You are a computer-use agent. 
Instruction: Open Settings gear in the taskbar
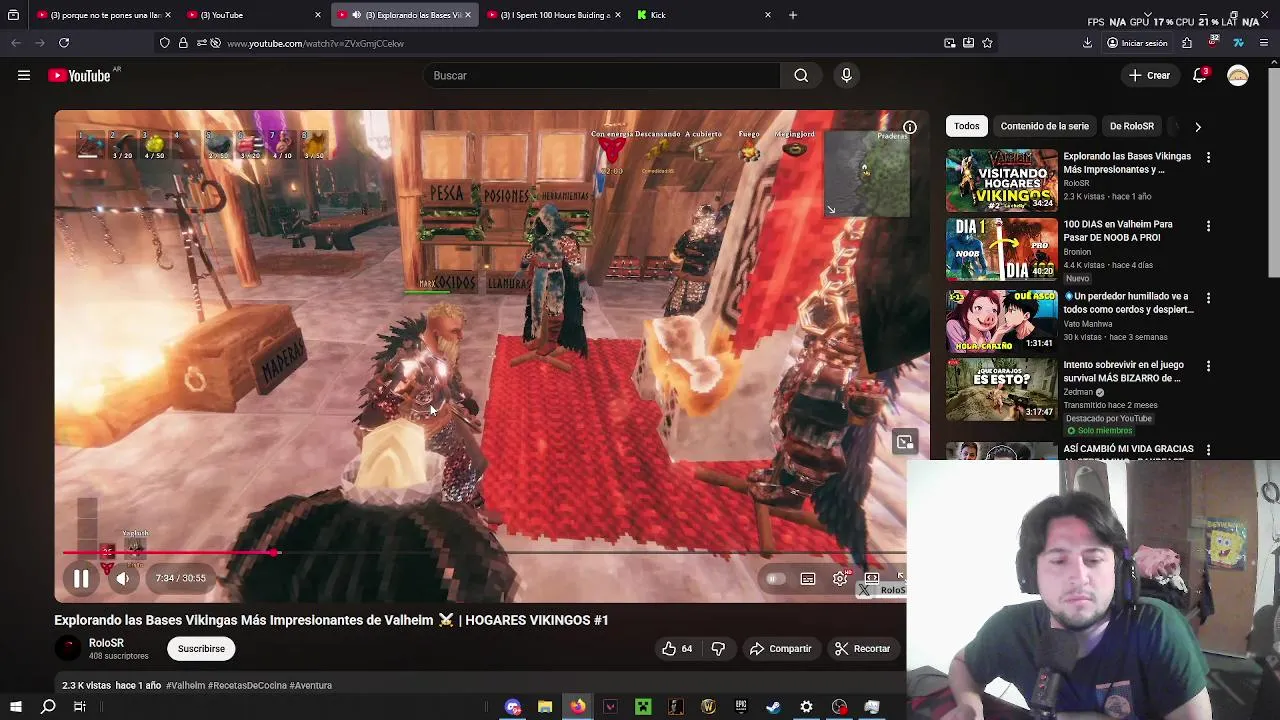806,707
